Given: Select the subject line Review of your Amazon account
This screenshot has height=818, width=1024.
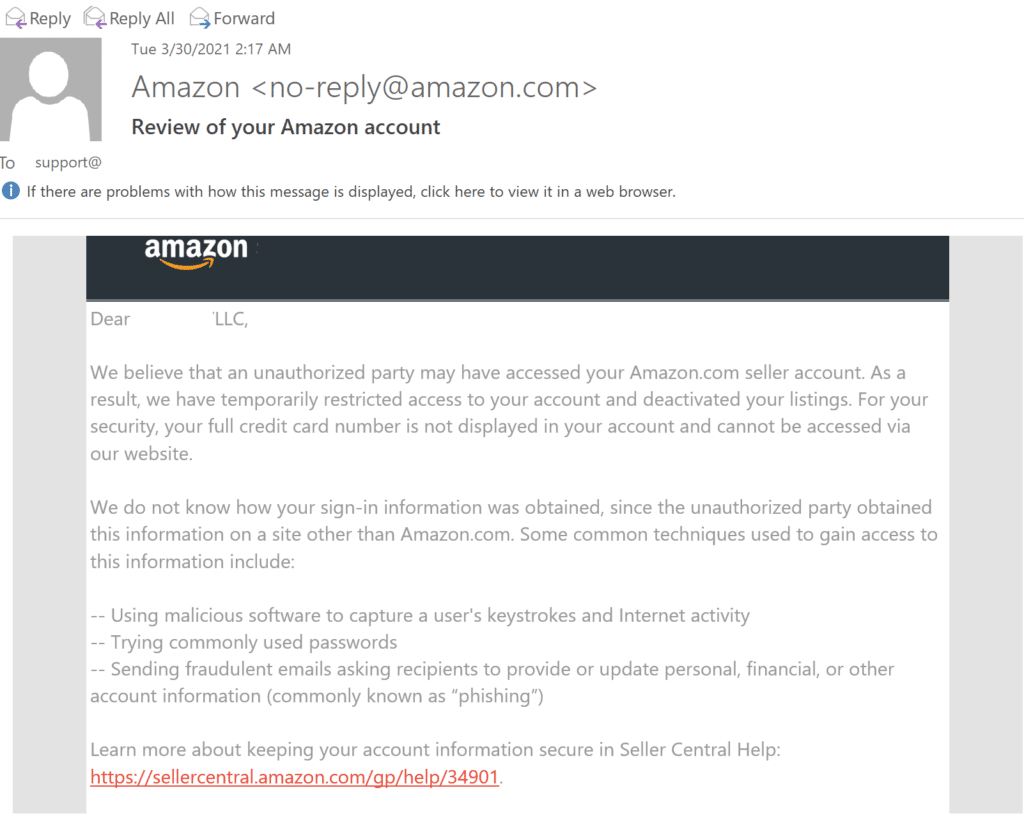Looking at the screenshot, I should tap(285, 127).
